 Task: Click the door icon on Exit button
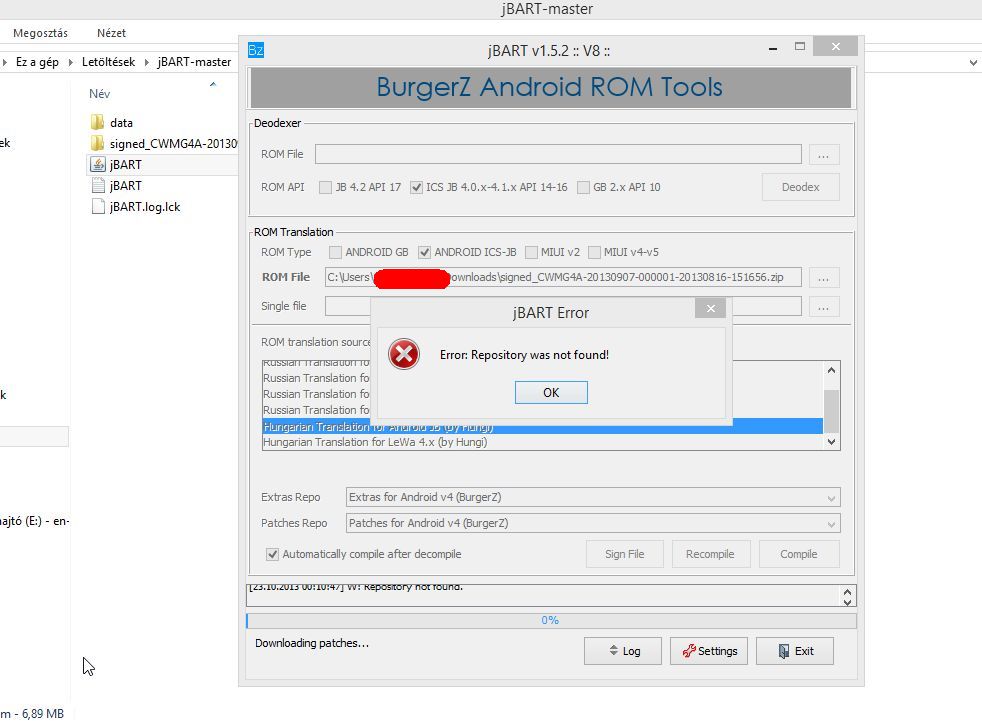click(783, 651)
